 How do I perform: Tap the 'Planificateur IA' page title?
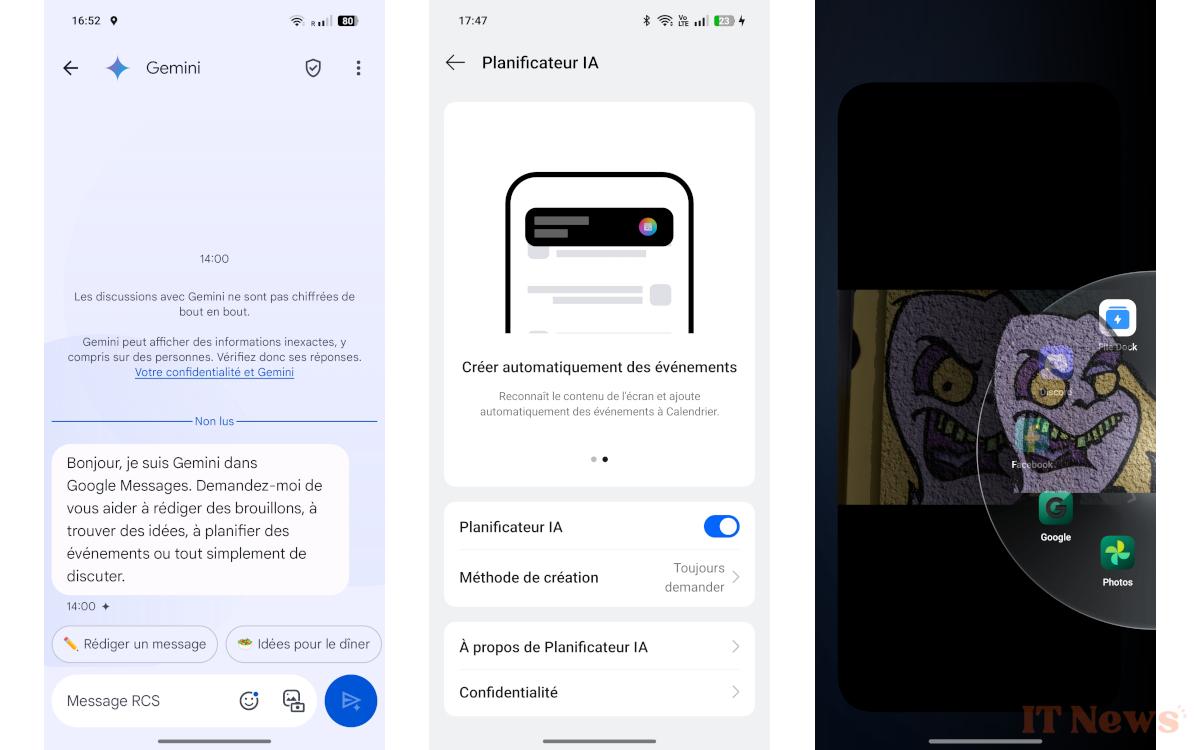click(x=540, y=62)
